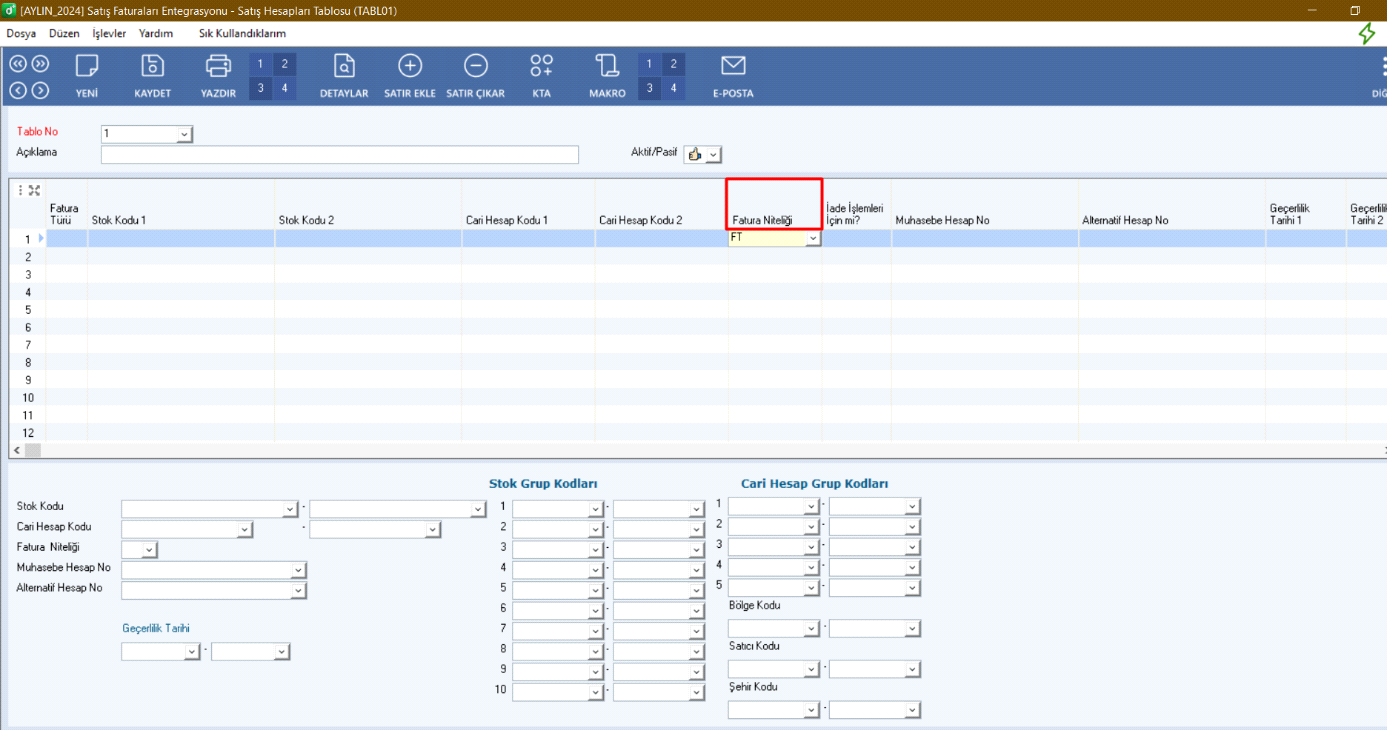This screenshot has width=1387, height=730.
Task: Open Fatura Niteliği dropdown in row 1
Action: coord(813,239)
